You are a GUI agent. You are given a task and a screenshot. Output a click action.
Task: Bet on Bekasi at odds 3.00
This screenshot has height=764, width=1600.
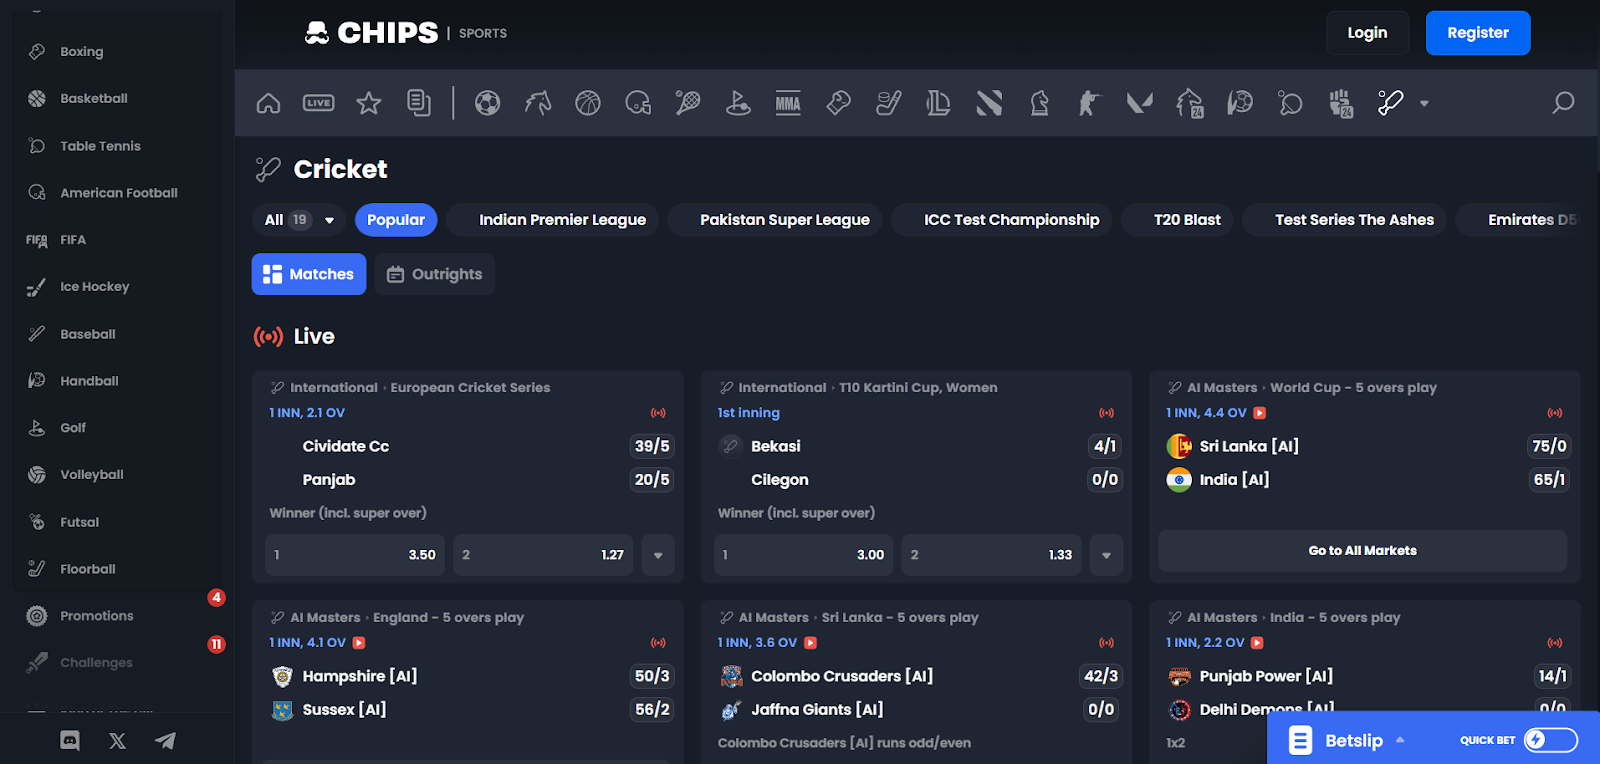(x=804, y=555)
